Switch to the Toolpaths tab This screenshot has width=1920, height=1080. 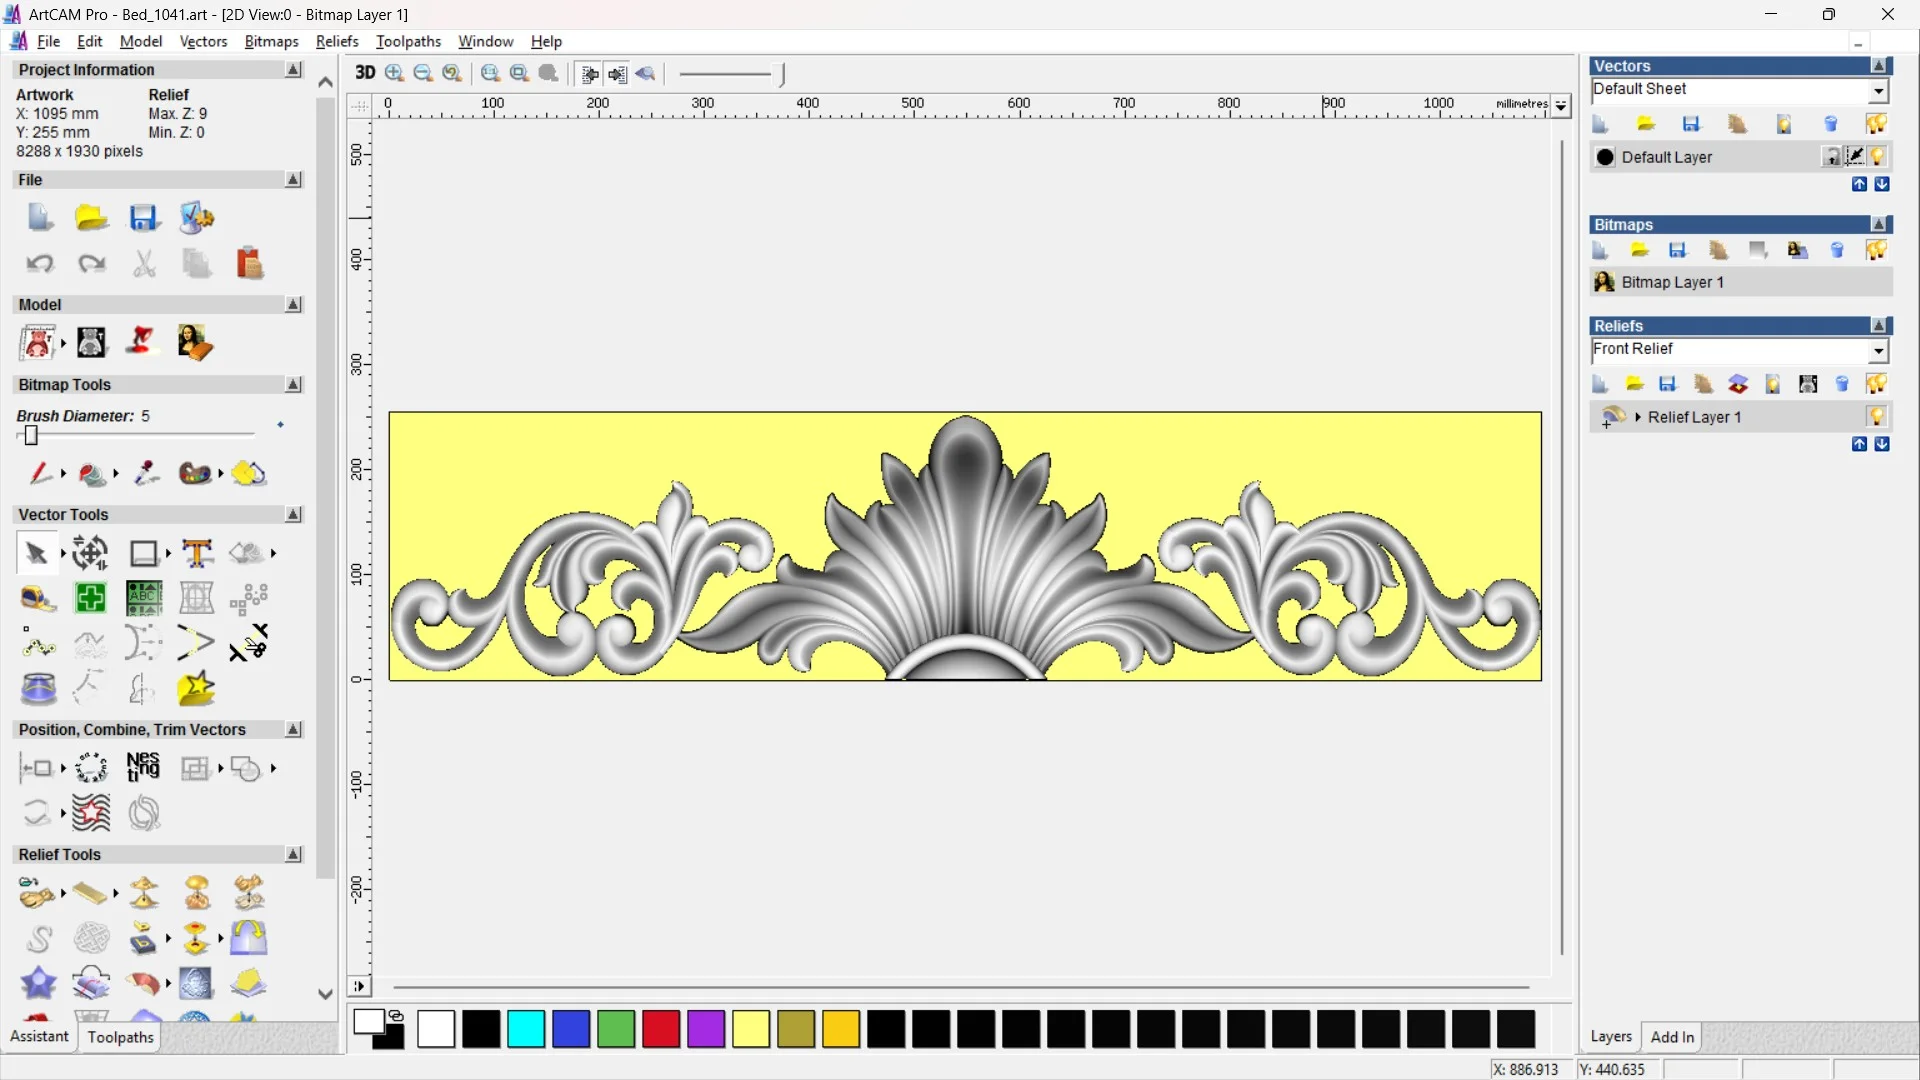(120, 1037)
